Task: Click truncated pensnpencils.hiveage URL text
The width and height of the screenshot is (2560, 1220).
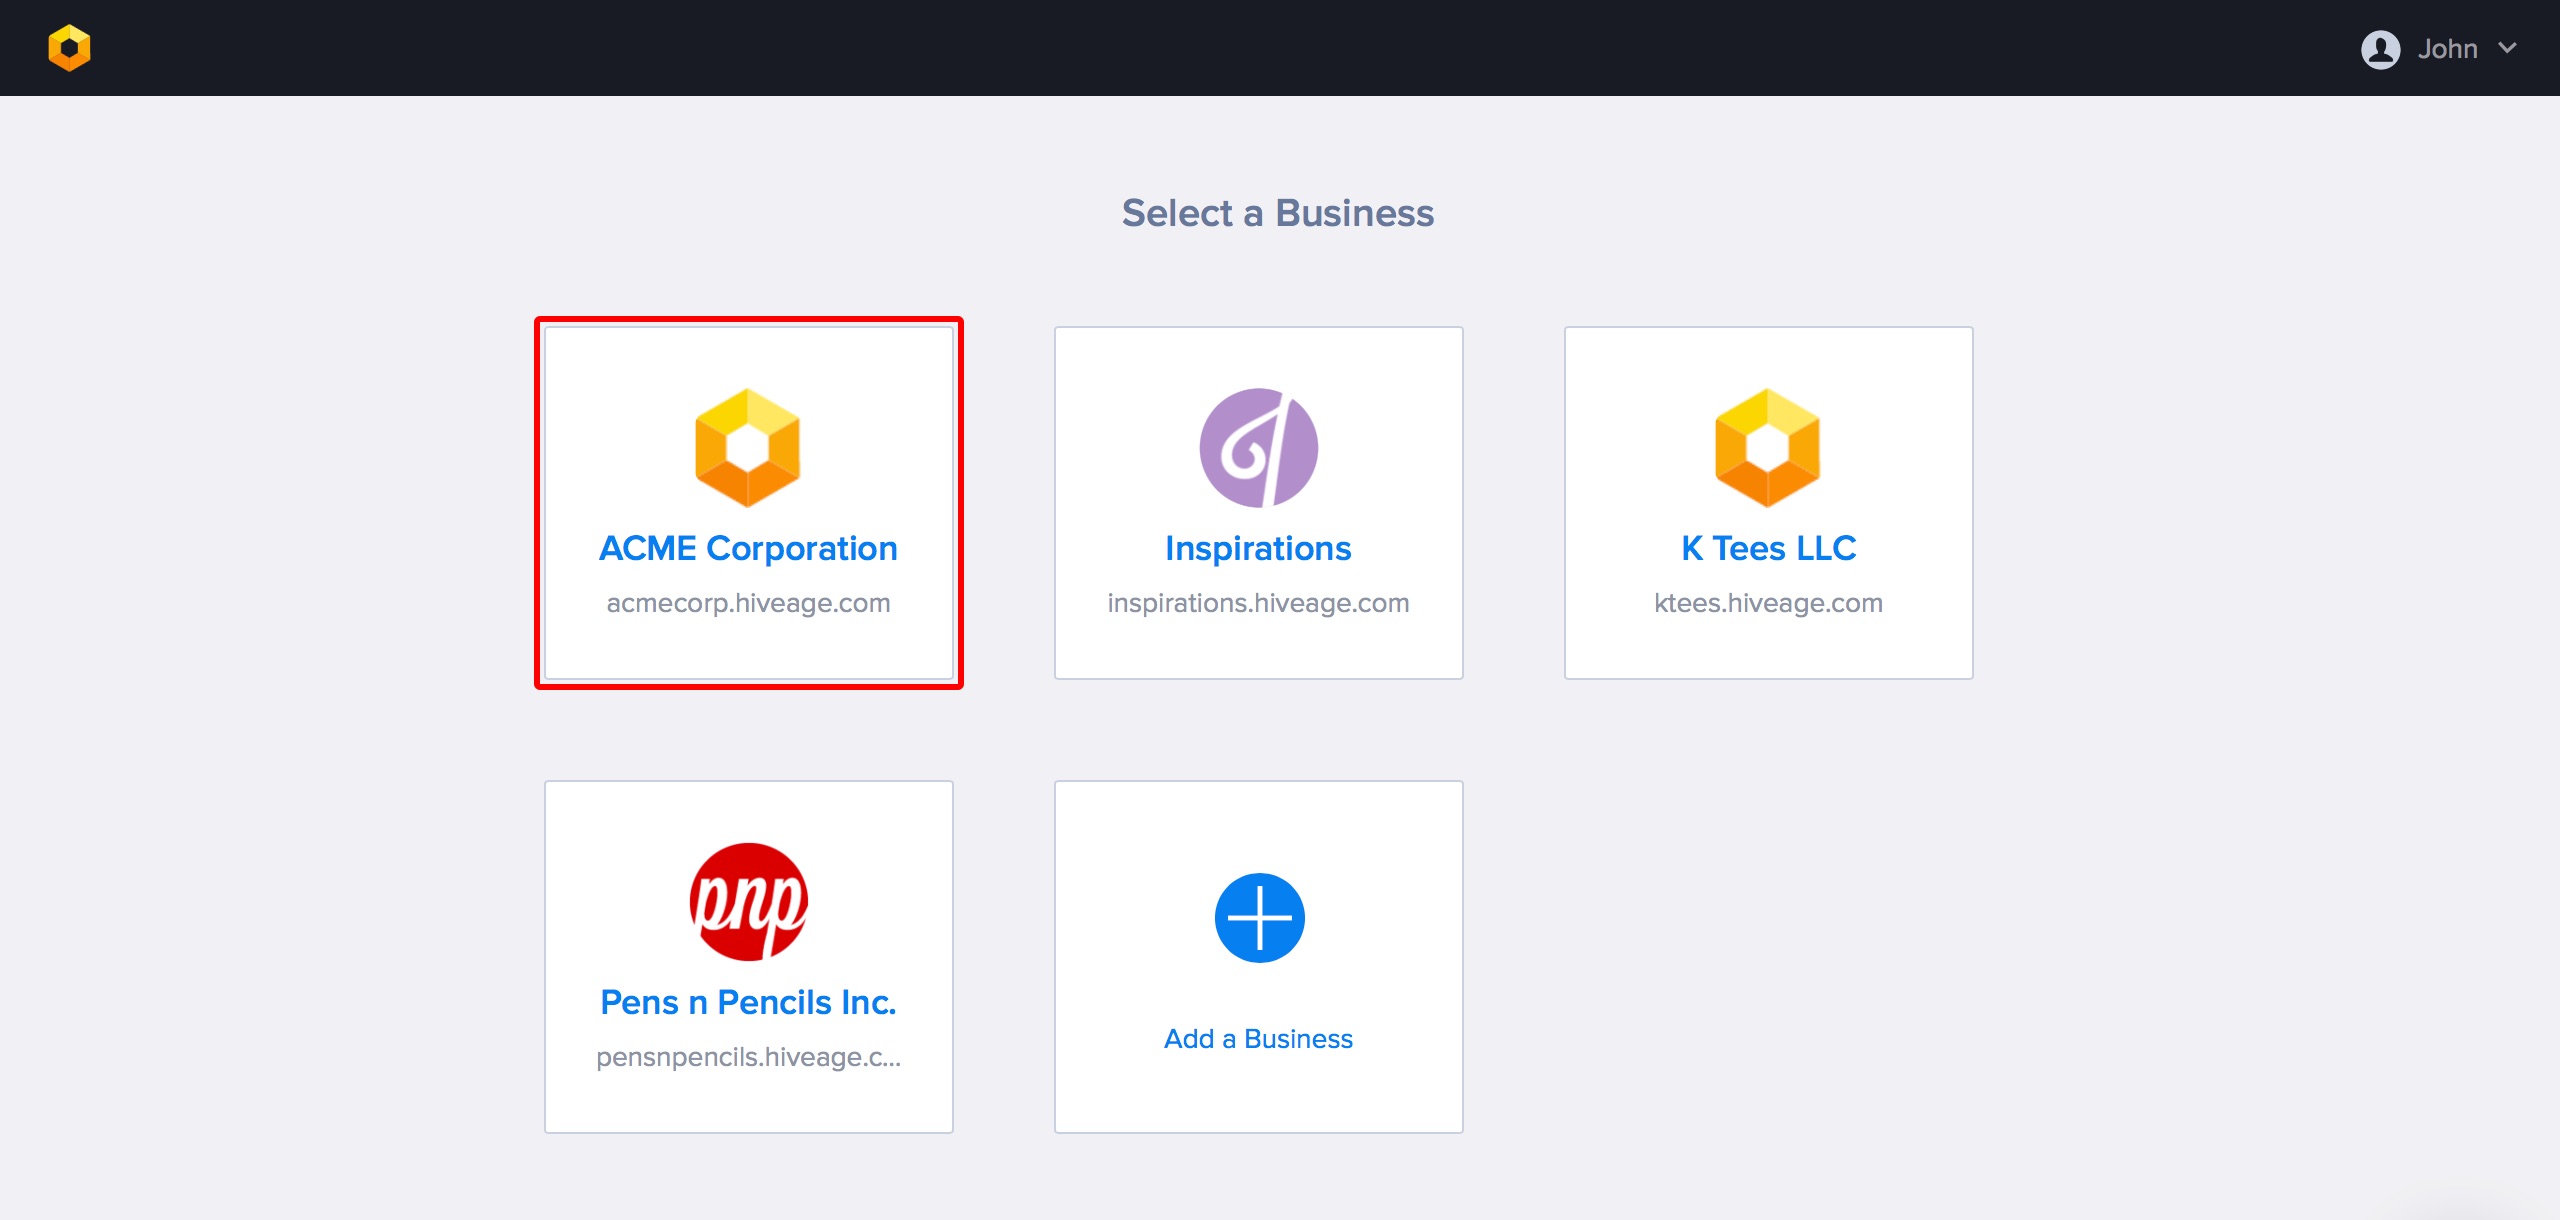Action: tap(748, 1057)
